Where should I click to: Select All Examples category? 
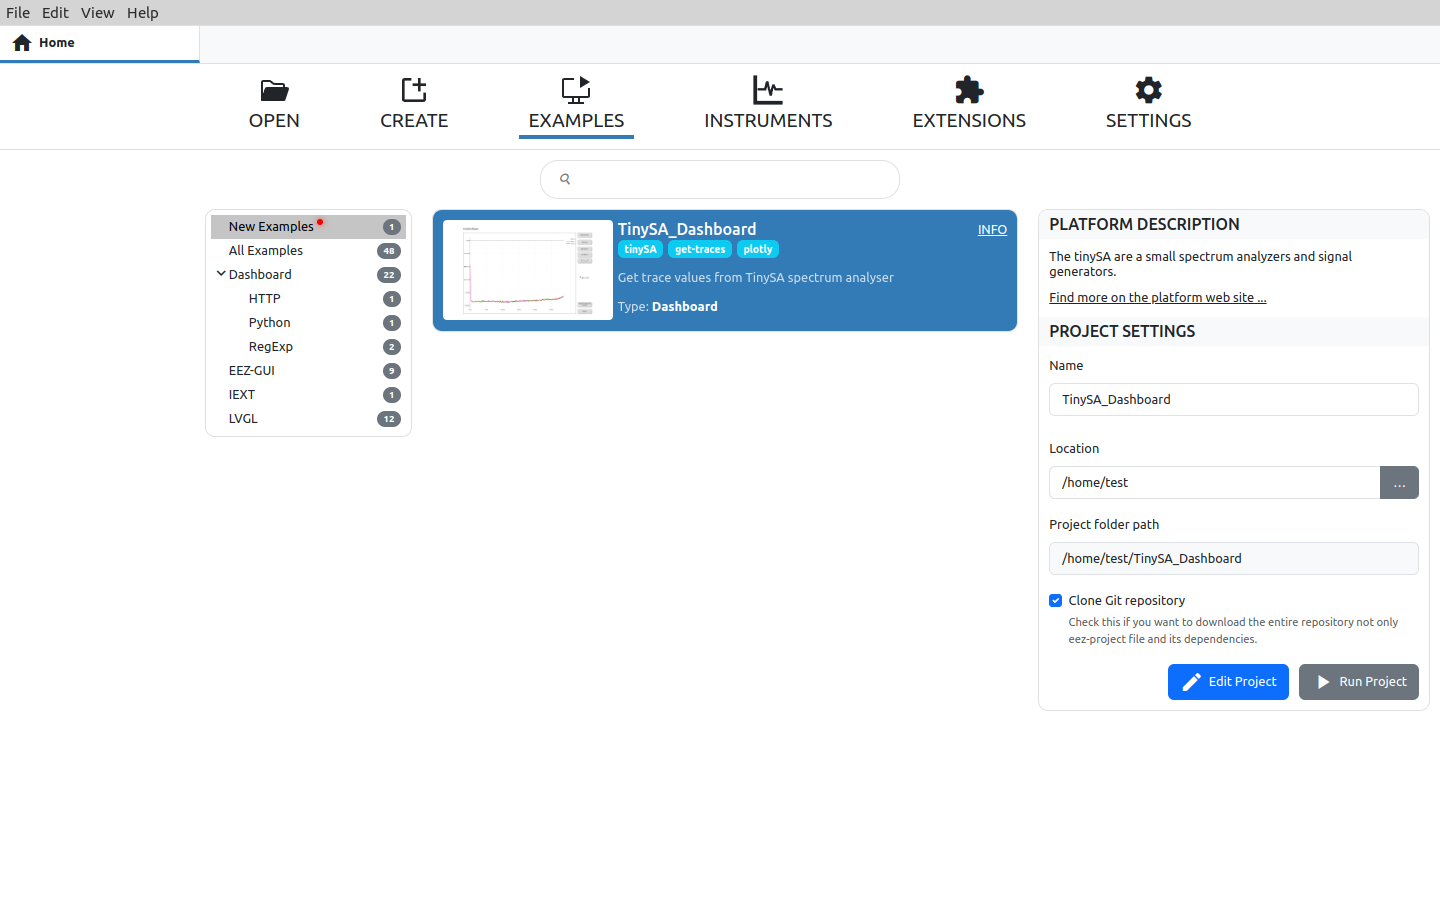coord(308,251)
